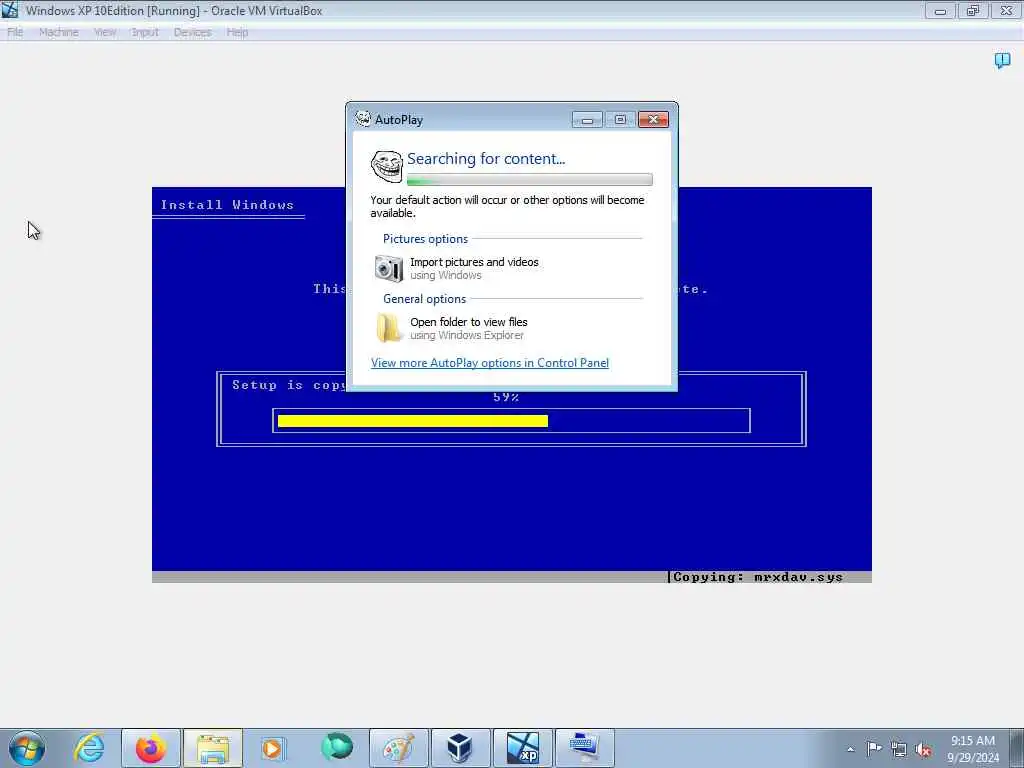Click the Pictures options heading

[425, 239]
